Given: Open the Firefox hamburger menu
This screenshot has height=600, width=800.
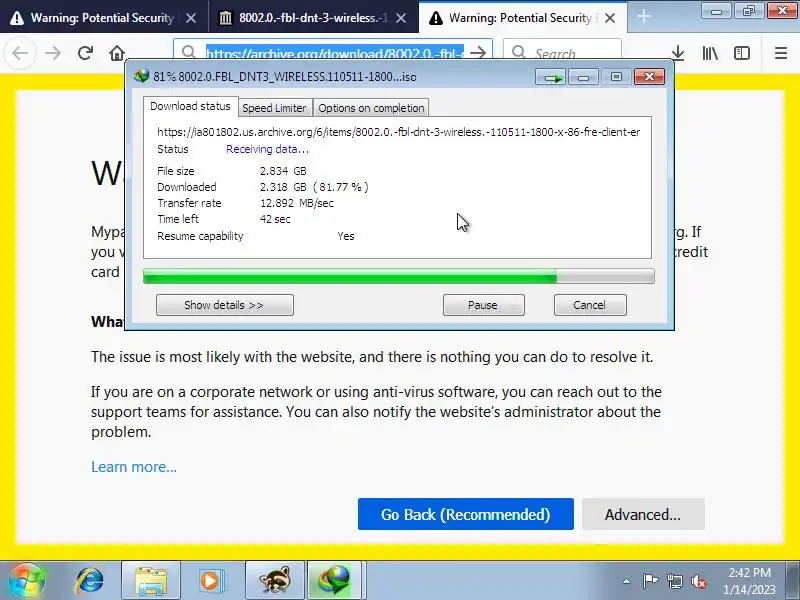Looking at the screenshot, I should pyautogui.click(x=781, y=53).
